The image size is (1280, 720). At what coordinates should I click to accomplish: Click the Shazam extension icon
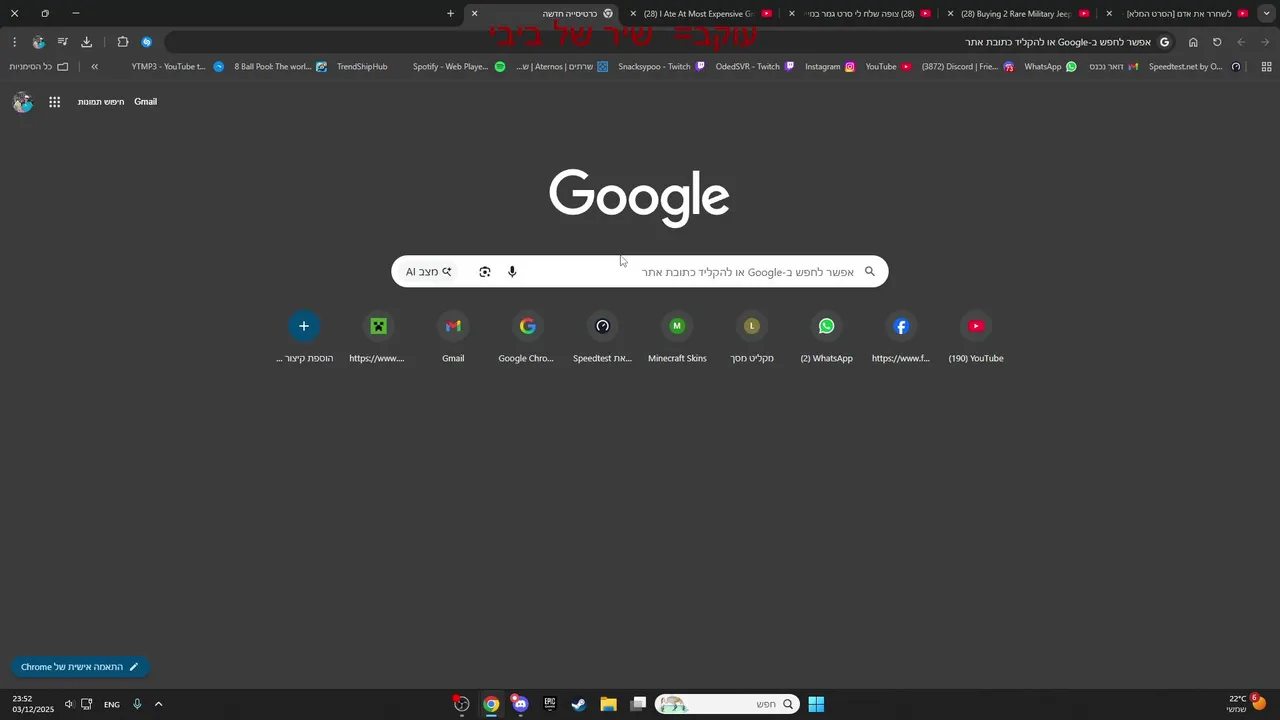pos(147,42)
